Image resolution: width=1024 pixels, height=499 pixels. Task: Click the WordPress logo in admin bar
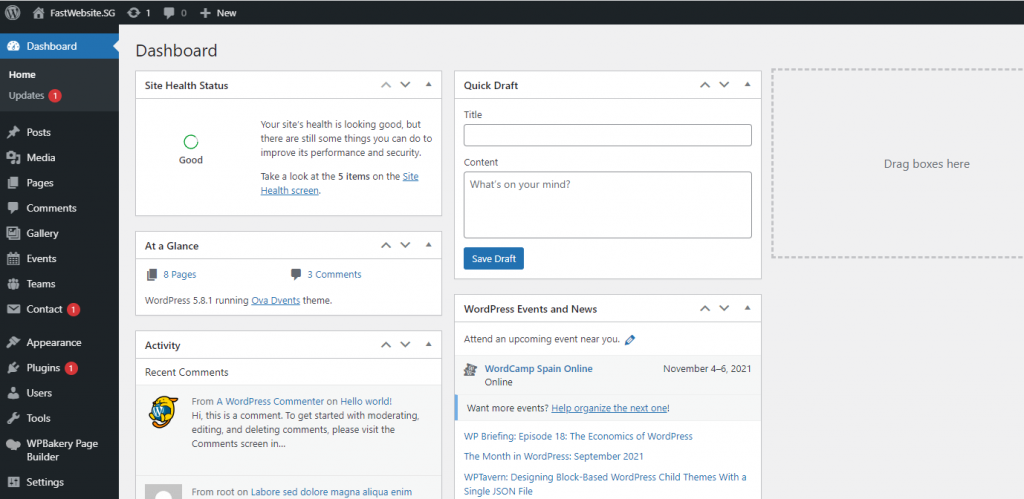tap(13, 13)
